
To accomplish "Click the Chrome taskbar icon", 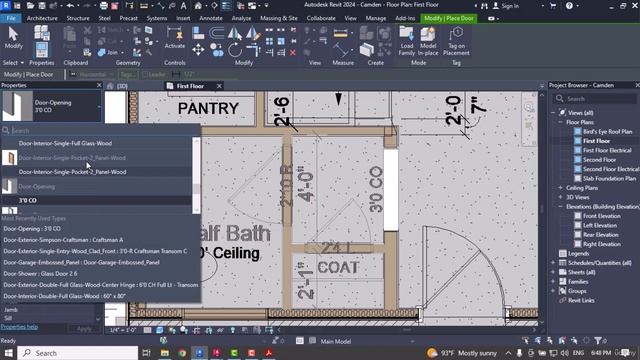I will pos(182,353).
